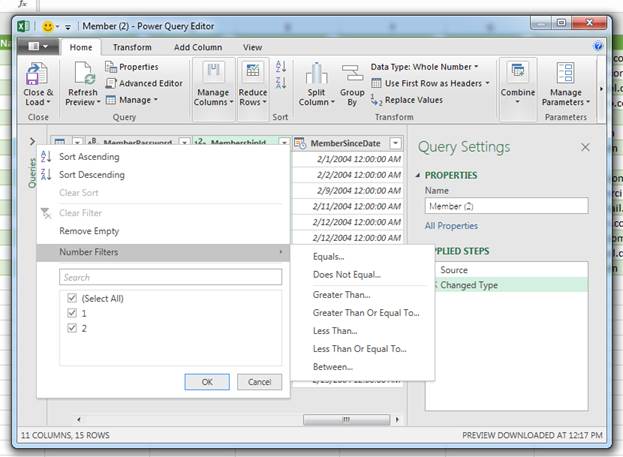Image resolution: width=623 pixels, height=457 pixels.
Task: Choose Does Not Equal... filter
Action: [346, 275]
